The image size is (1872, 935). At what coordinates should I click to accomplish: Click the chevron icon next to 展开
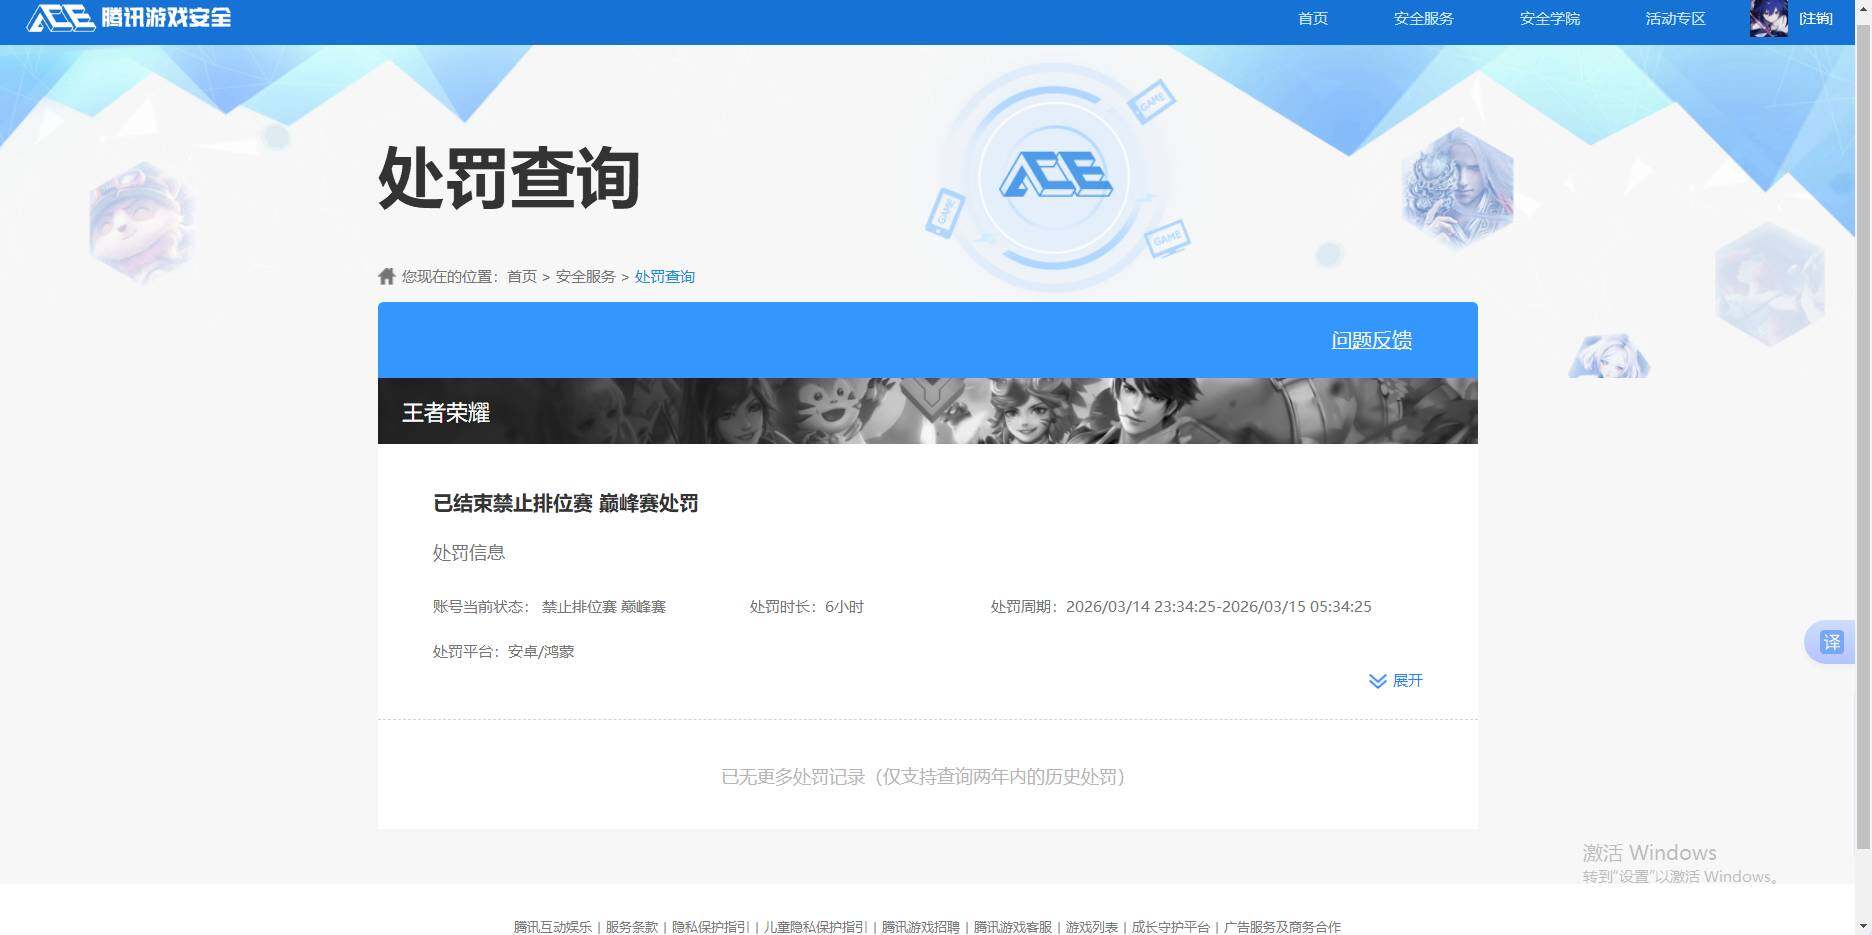(1376, 681)
